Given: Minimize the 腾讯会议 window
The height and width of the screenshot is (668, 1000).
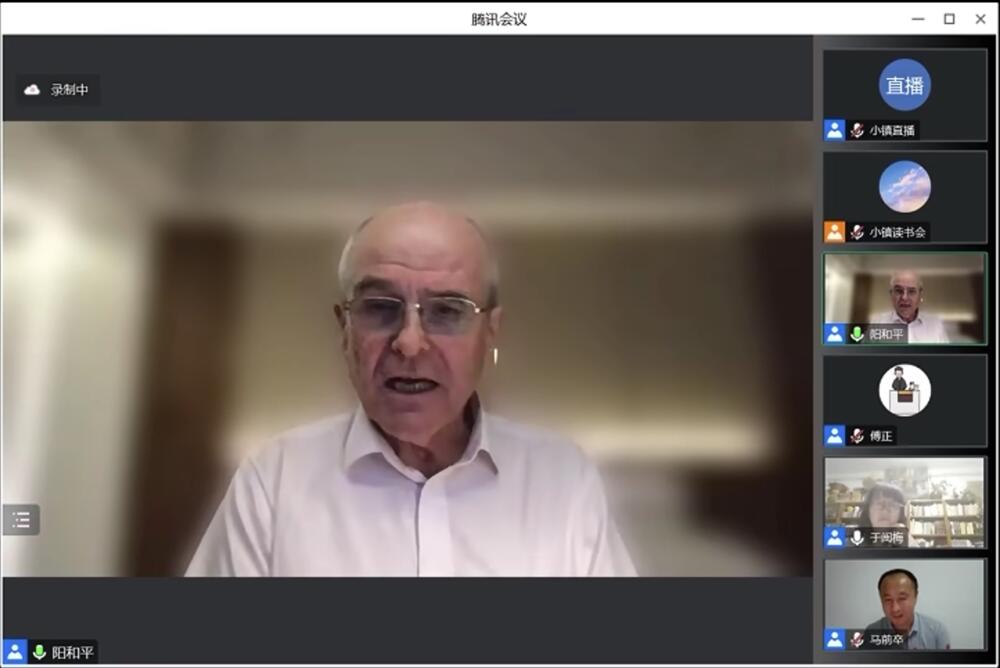Looking at the screenshot, I should coord(918,19).
